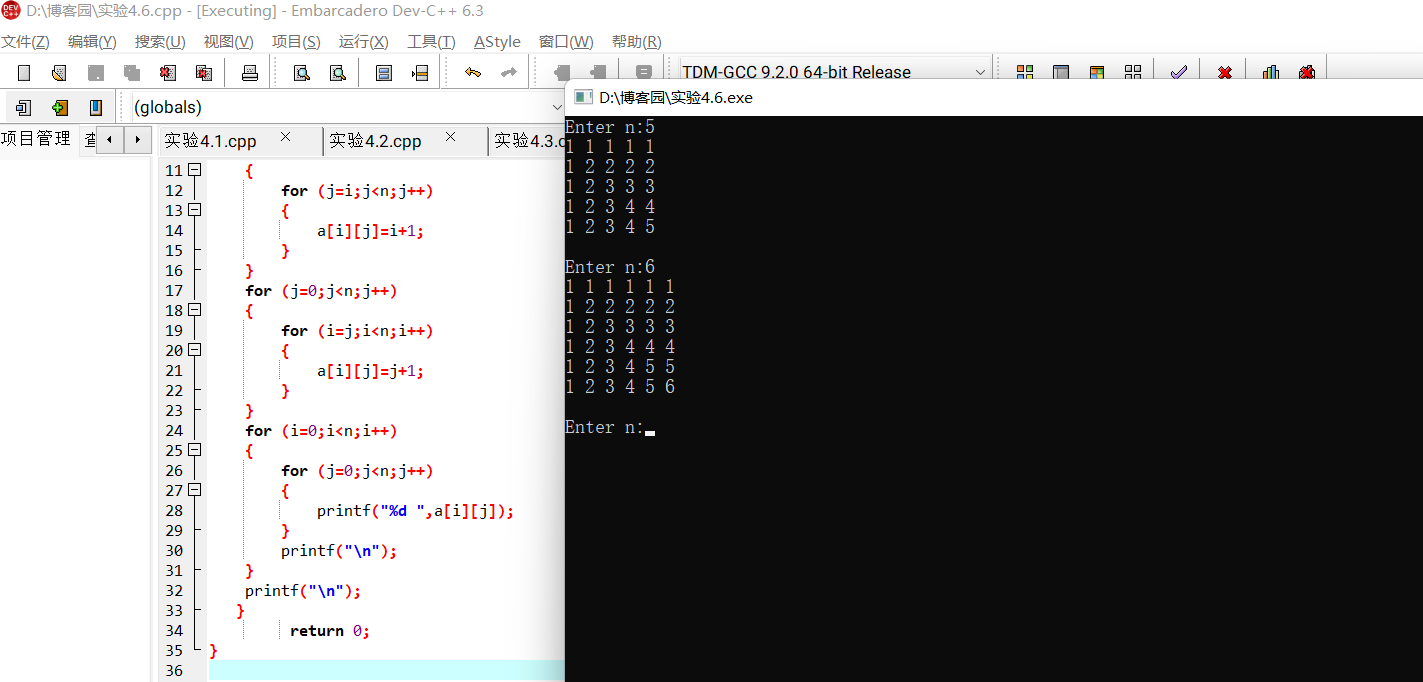Open the 帮助(R) menu
Image resolution: width=1423 pixels, height=682 pixels.
pyautogui.click(x=636, y=42)
